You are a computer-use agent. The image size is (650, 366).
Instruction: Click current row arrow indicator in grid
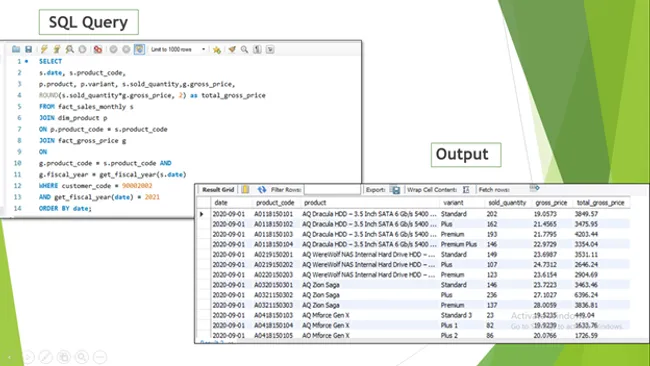(x=202, y=214)
